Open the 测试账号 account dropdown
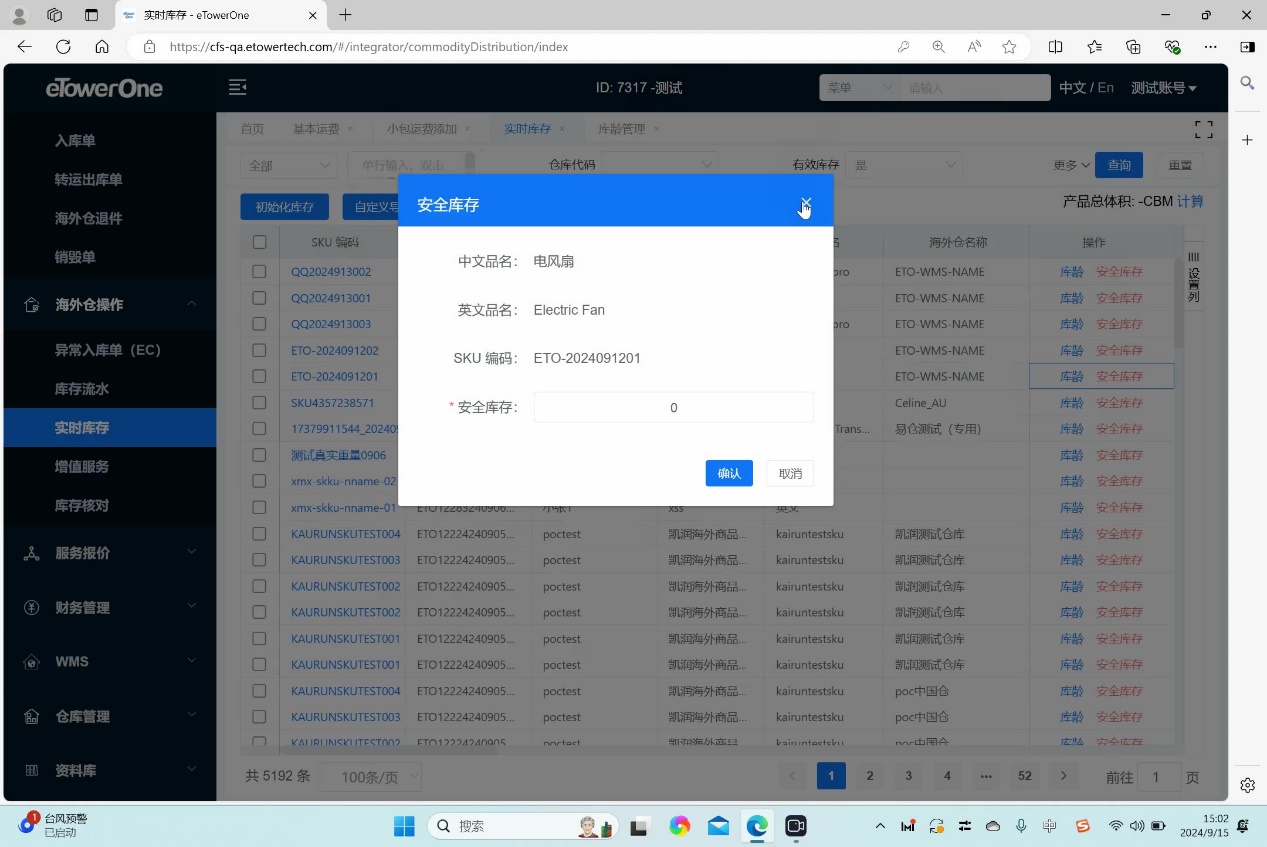The width and height of the screenshot is (1267, 847). coord(1163,88)
